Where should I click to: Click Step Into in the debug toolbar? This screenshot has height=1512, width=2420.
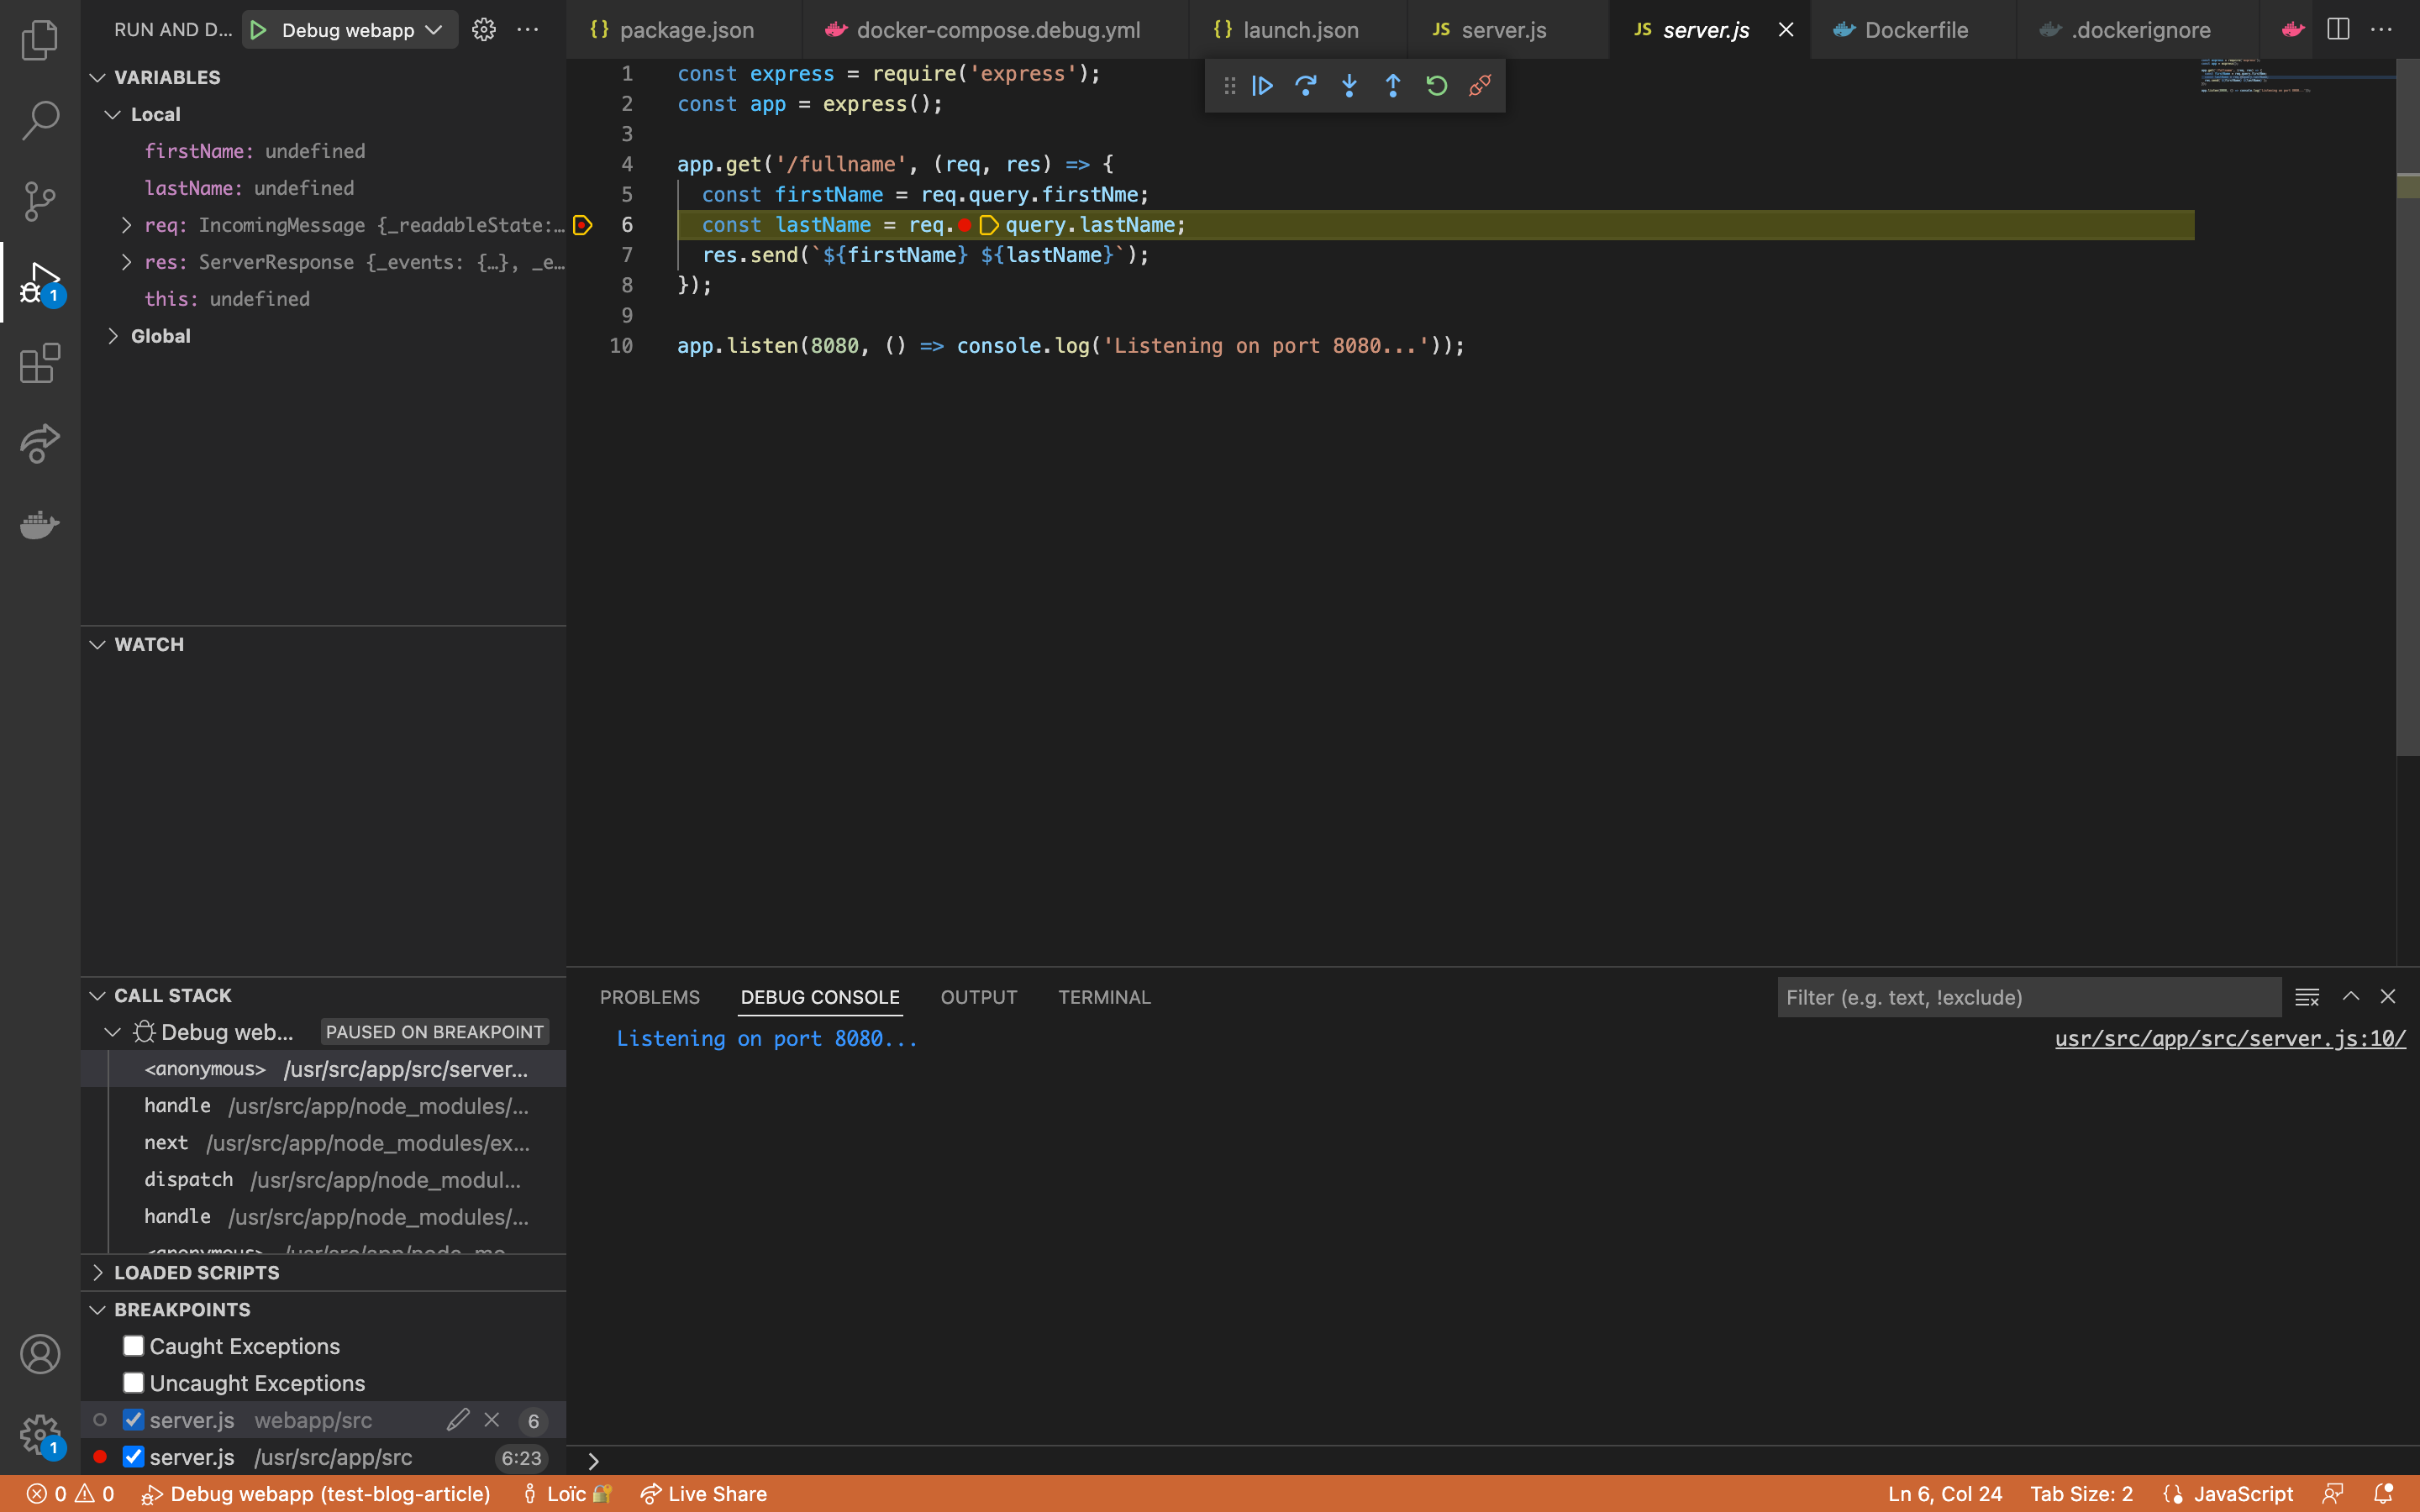click(x=1349, y=86)
